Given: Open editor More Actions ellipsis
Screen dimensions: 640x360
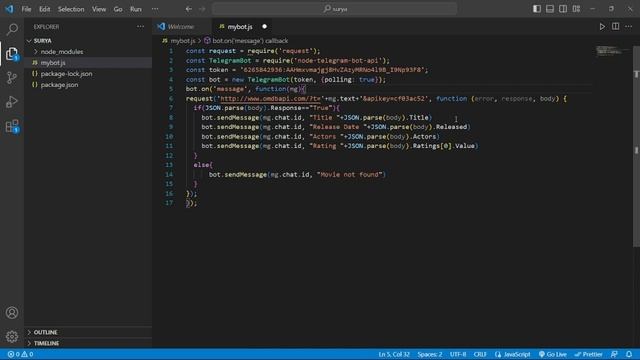Looking at the screenshot, I should tap(629, 27).
